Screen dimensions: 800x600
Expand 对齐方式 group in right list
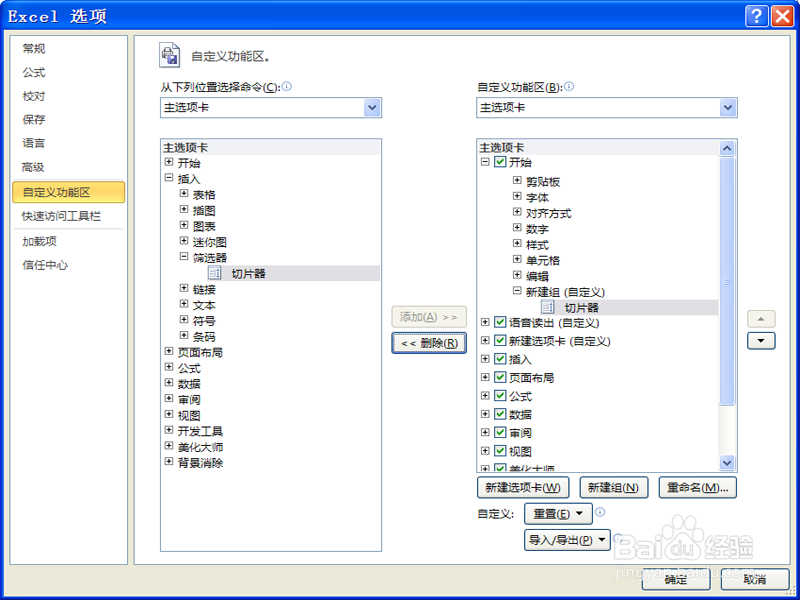pyautogui.click(x=517, y=212)
